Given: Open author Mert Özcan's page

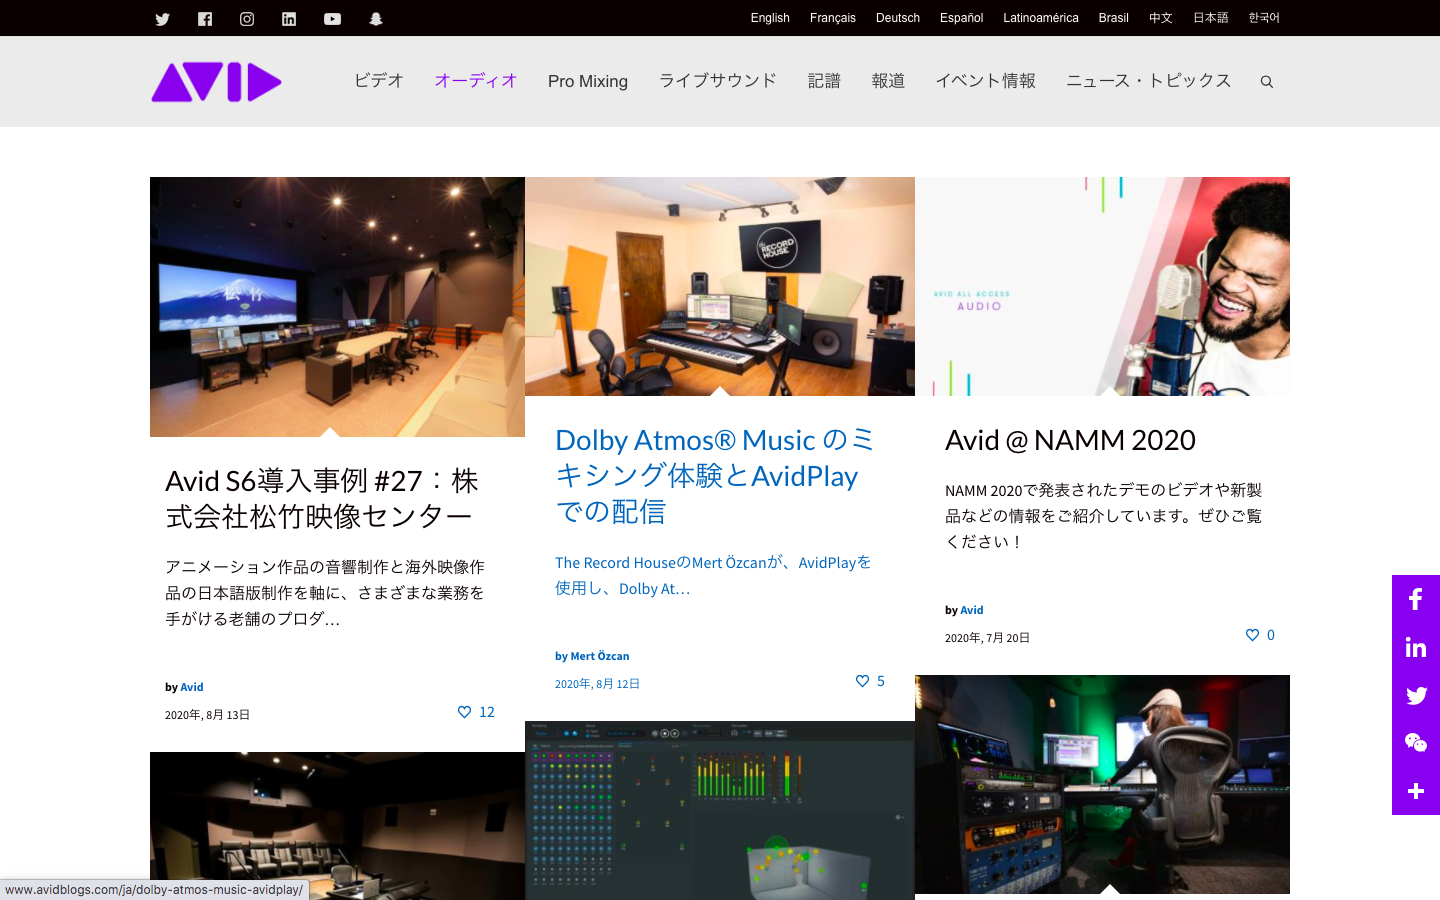Looking at the screenshot, I should click(600, 656).
